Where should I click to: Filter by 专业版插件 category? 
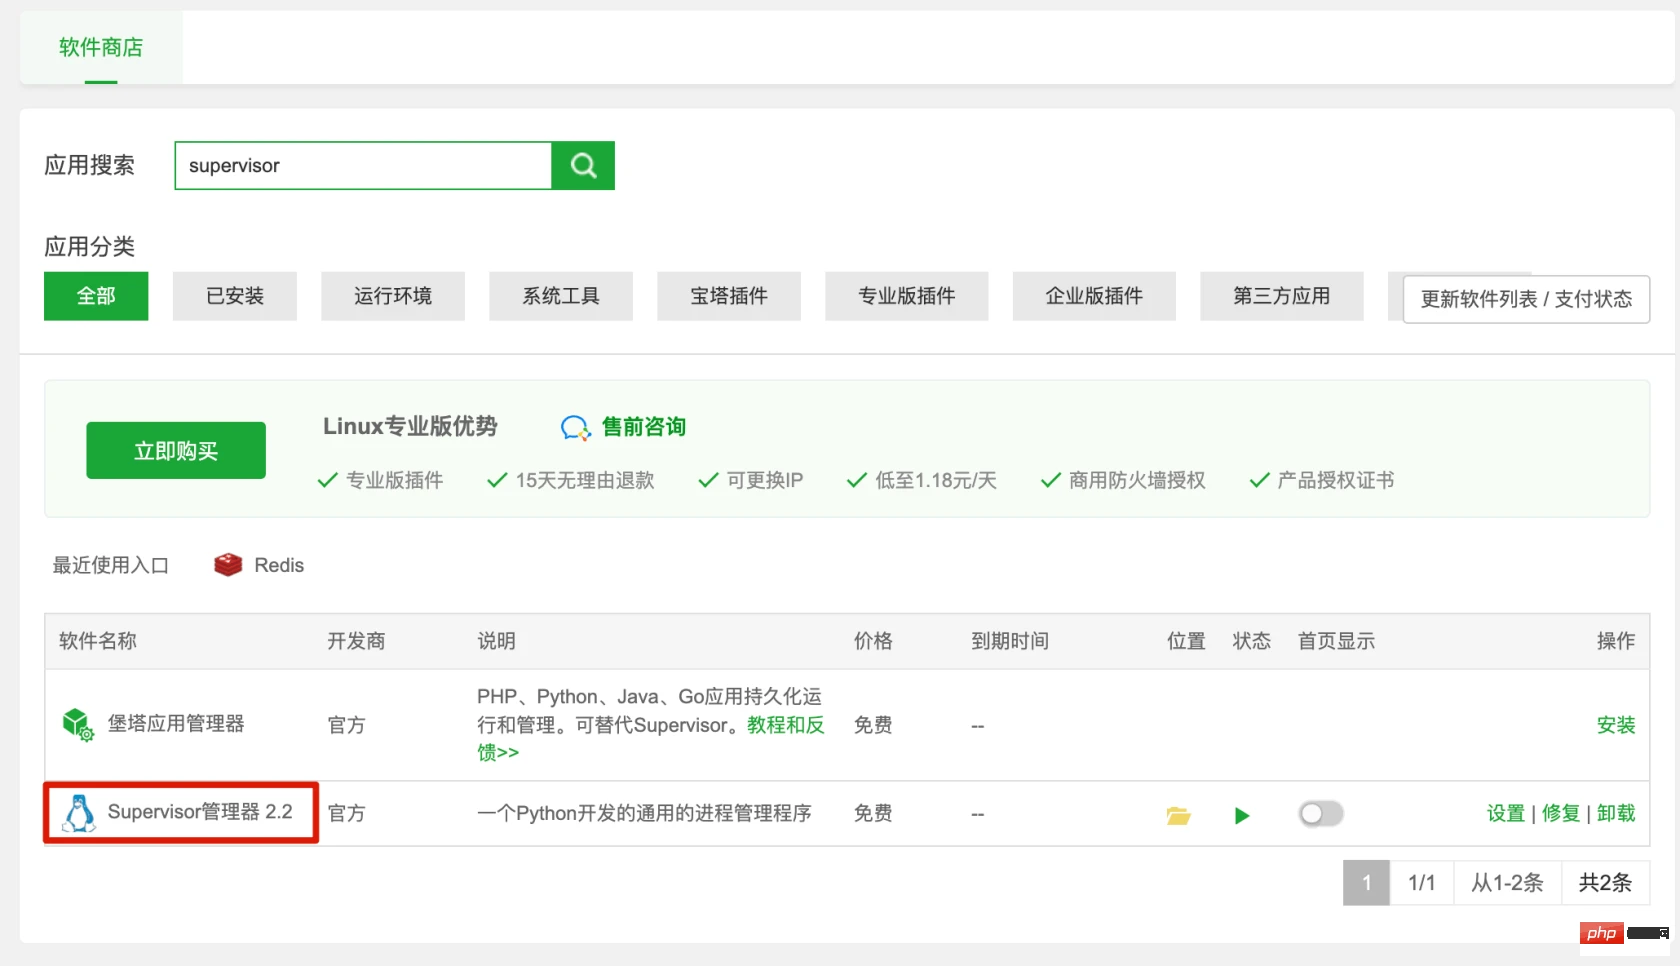(907, 296)
